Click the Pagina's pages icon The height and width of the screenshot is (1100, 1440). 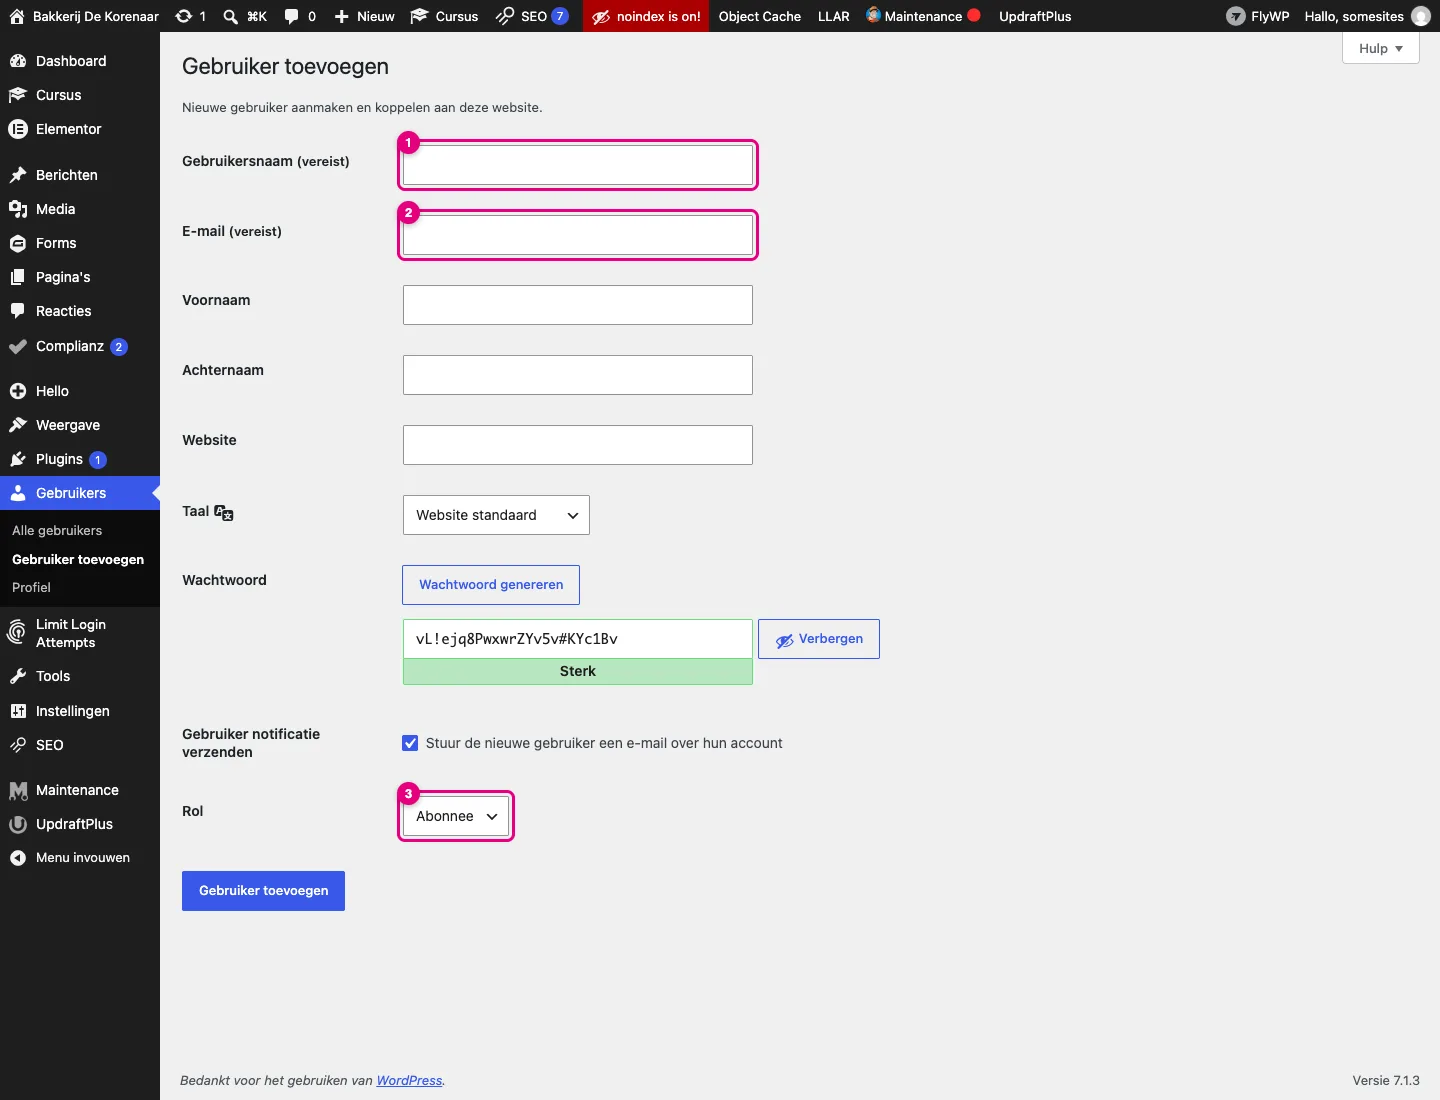[x=18, y=277]
